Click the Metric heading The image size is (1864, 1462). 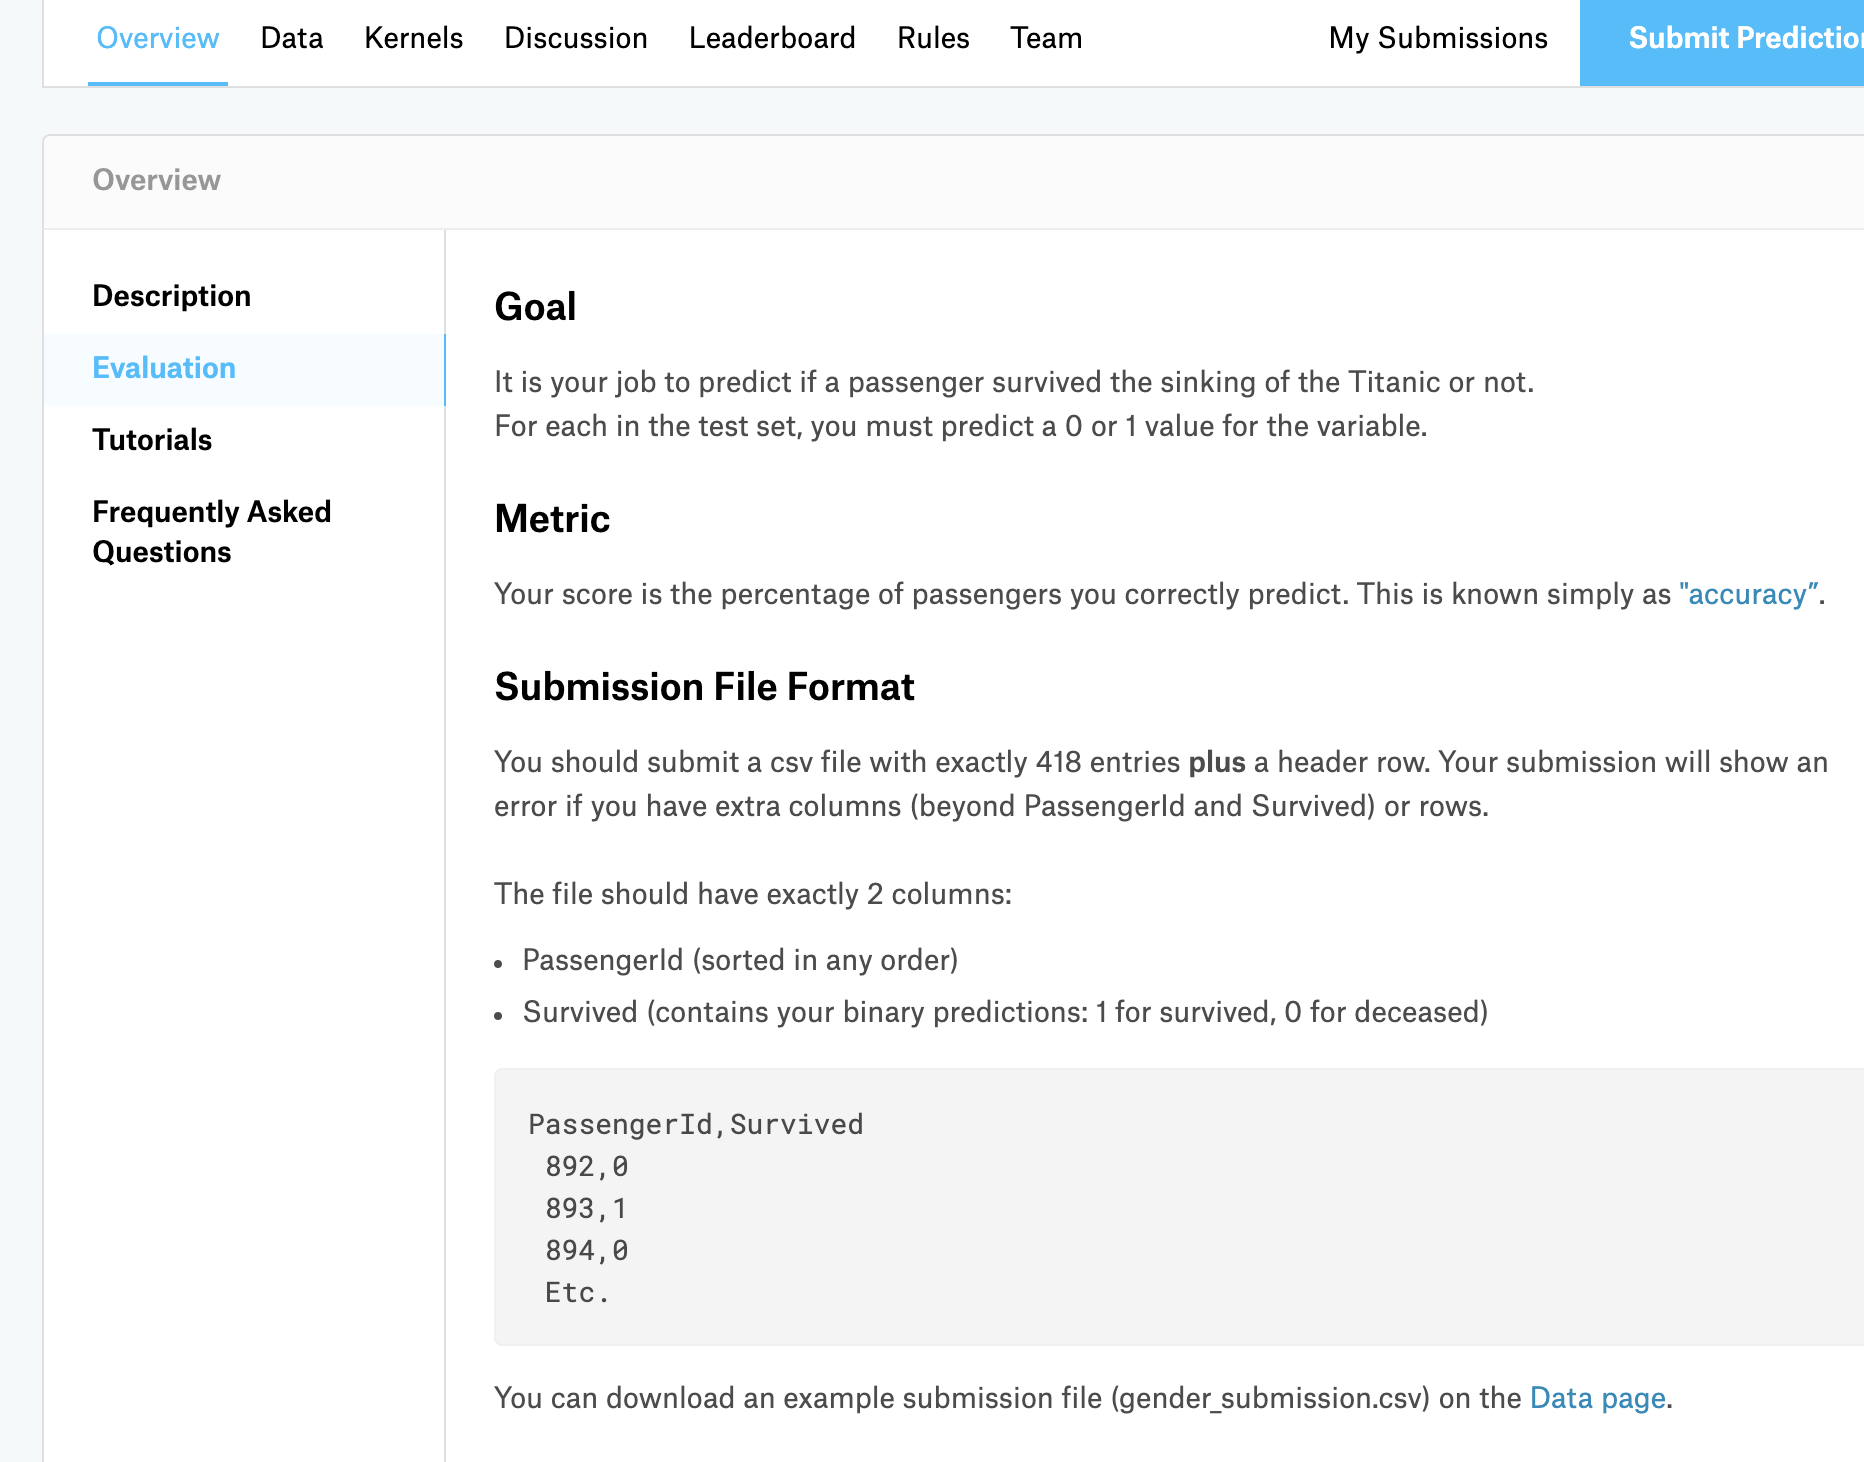[x=552, y=519]
